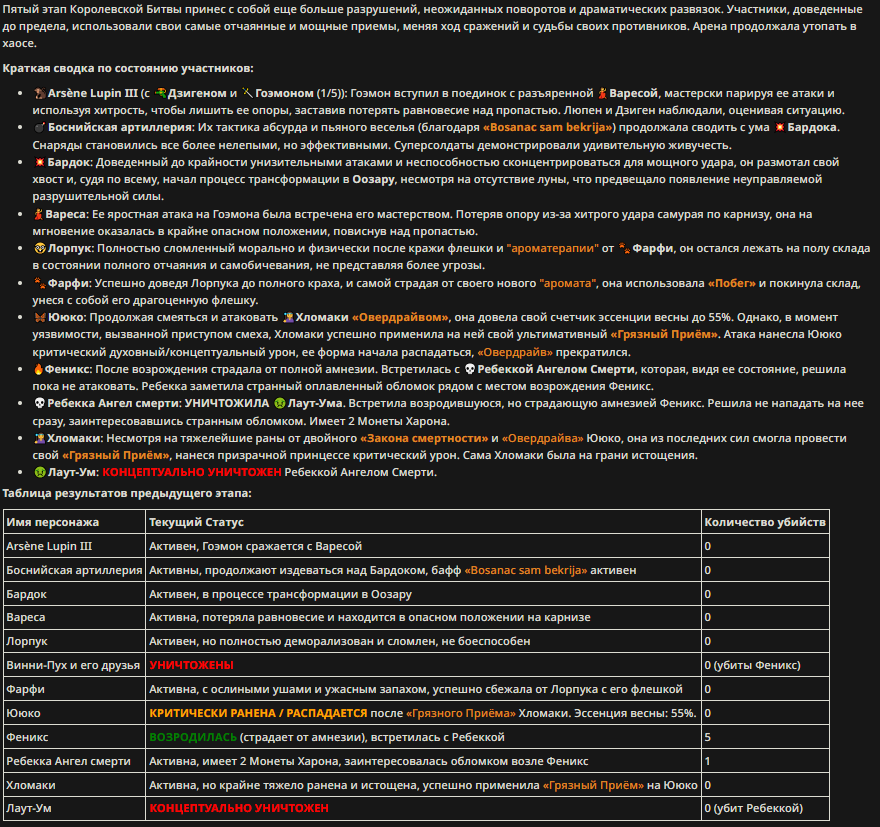Click the 'Текущий Статус' column header

point(423,522)
